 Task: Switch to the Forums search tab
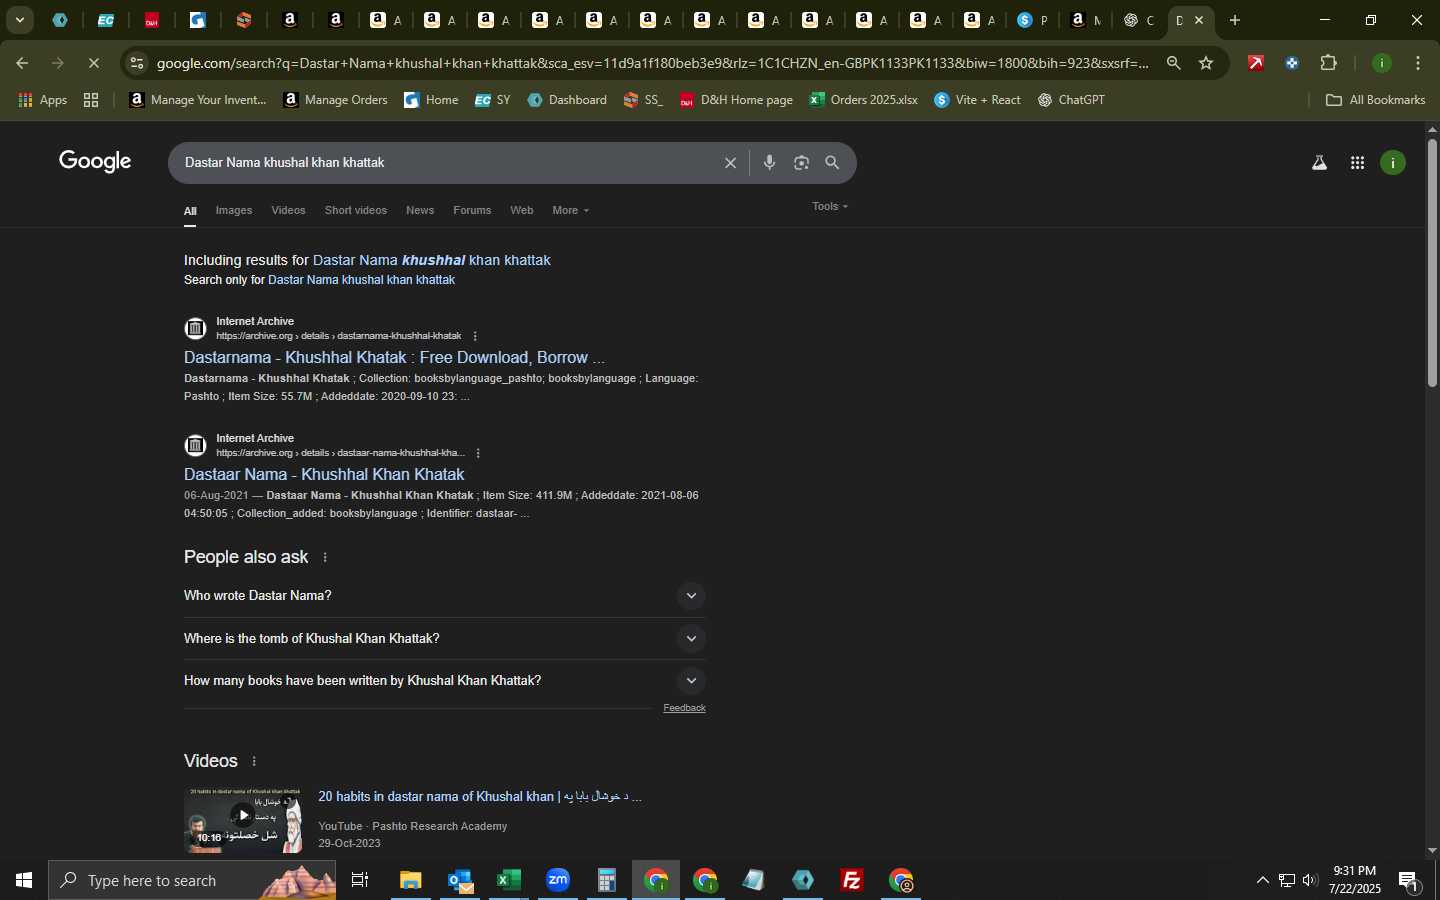(472, 210)
